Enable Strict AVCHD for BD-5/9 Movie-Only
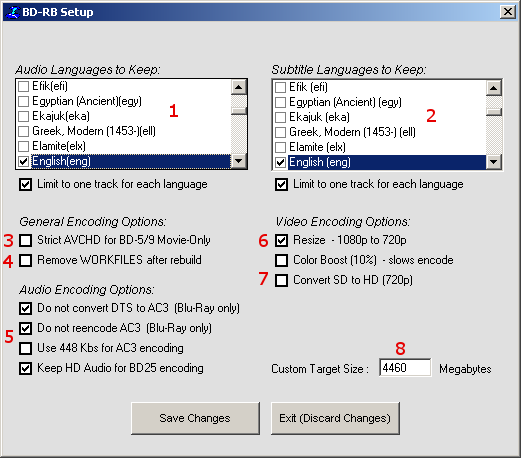 pyautogui.click(x=26, y=240)
